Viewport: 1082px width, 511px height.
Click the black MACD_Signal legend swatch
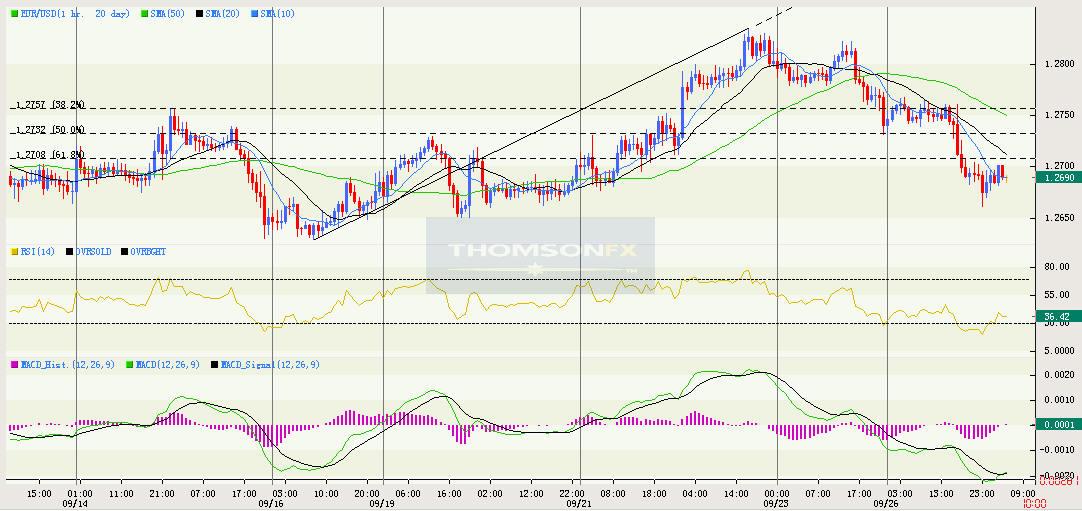point(215,364)
